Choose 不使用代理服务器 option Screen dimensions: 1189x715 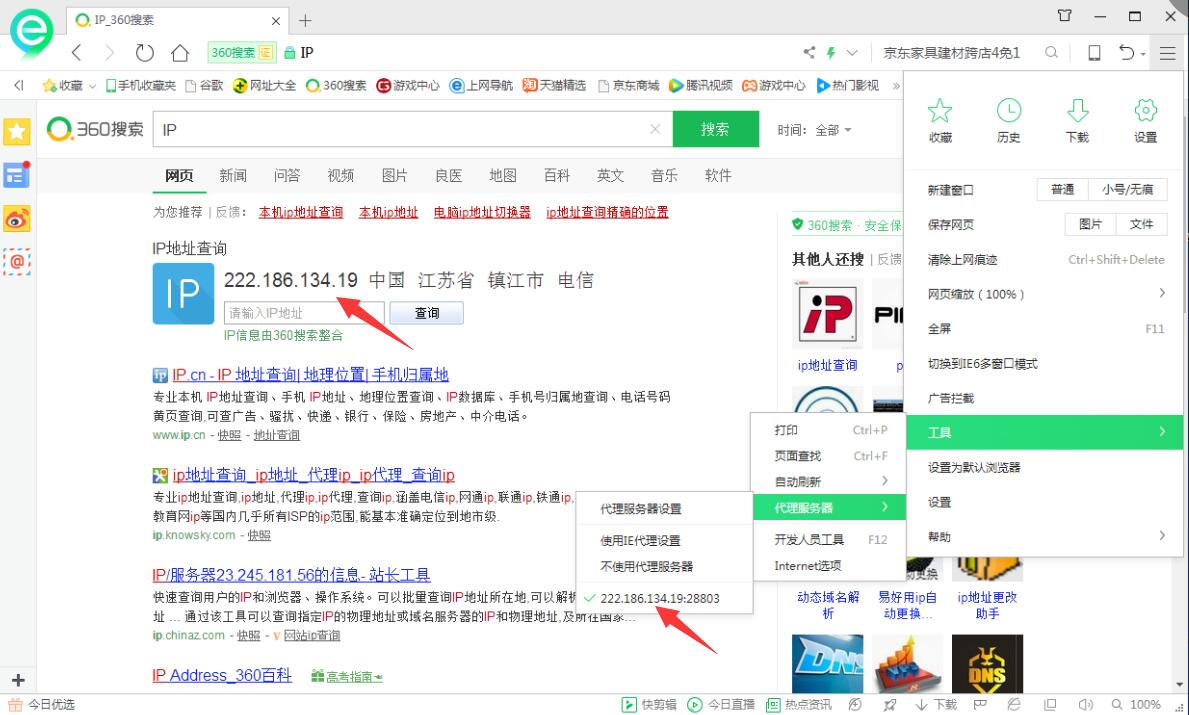(x=647, y=566)
